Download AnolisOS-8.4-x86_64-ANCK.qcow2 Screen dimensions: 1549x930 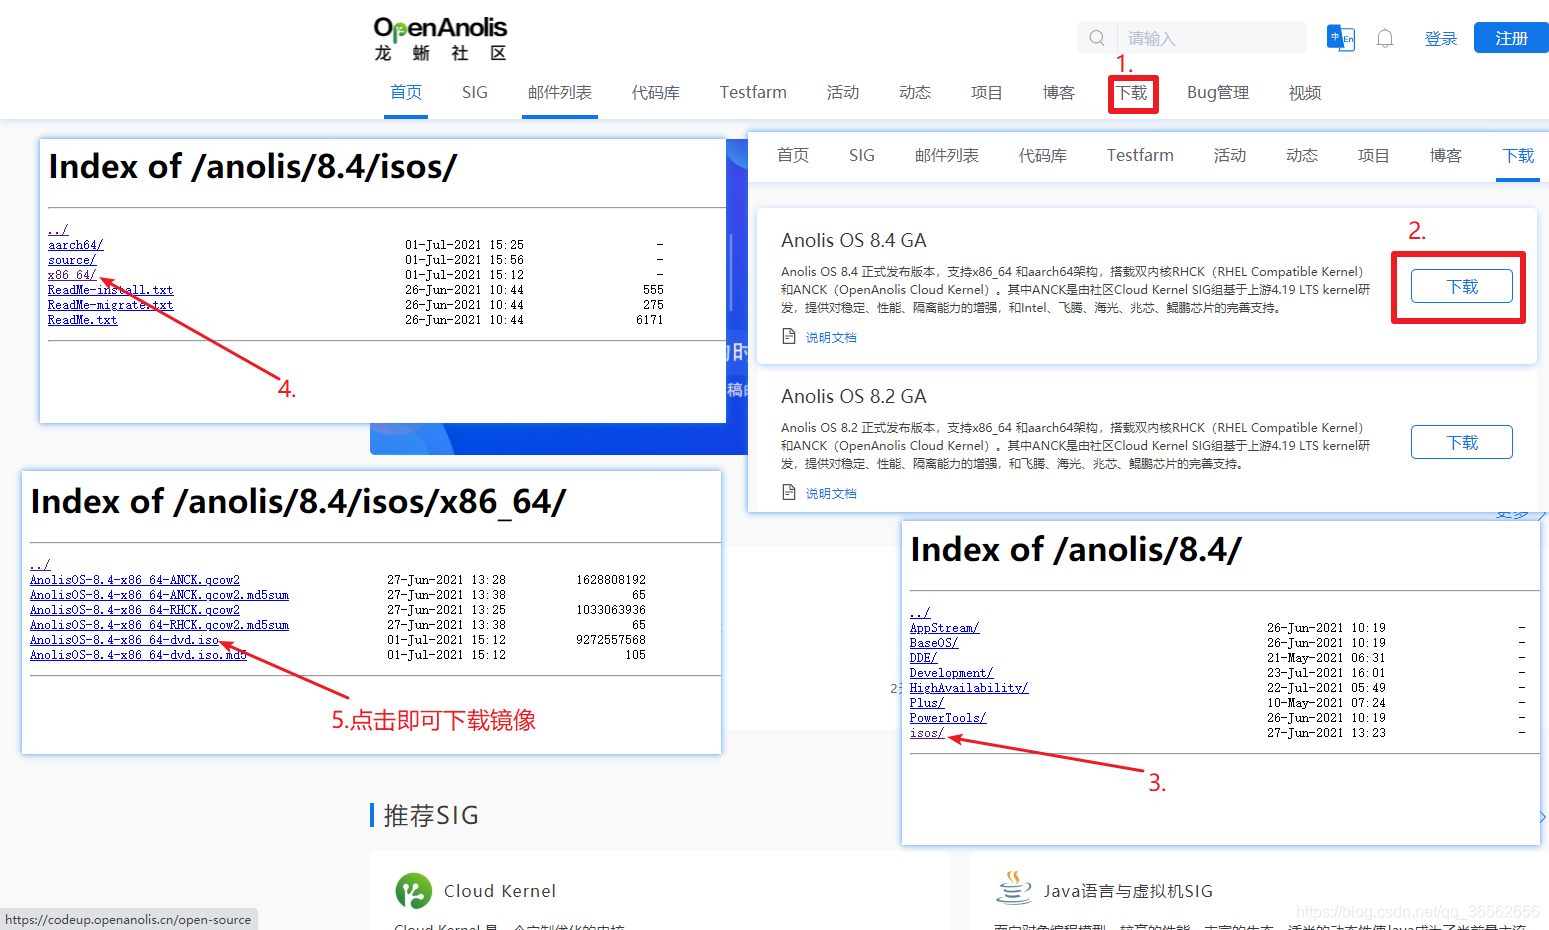(135, 580)
